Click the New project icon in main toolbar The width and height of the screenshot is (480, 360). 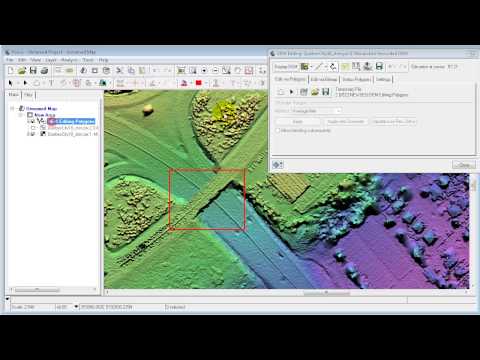click(x=11, y=70)
